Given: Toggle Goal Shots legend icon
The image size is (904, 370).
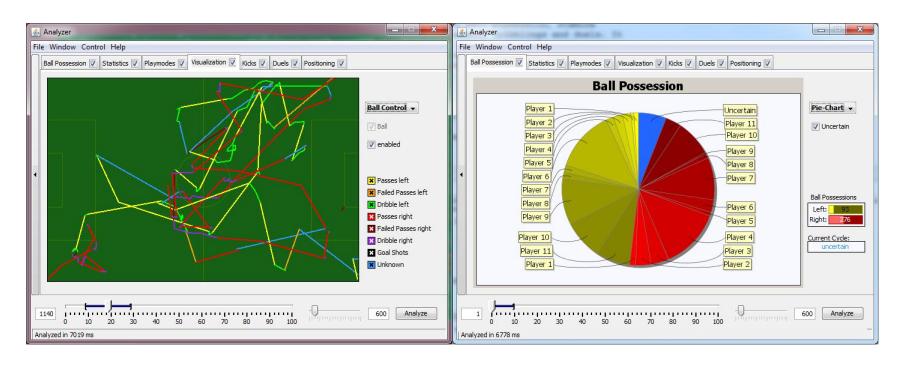Looking at the screenshot, I should [x=371, y=252].
